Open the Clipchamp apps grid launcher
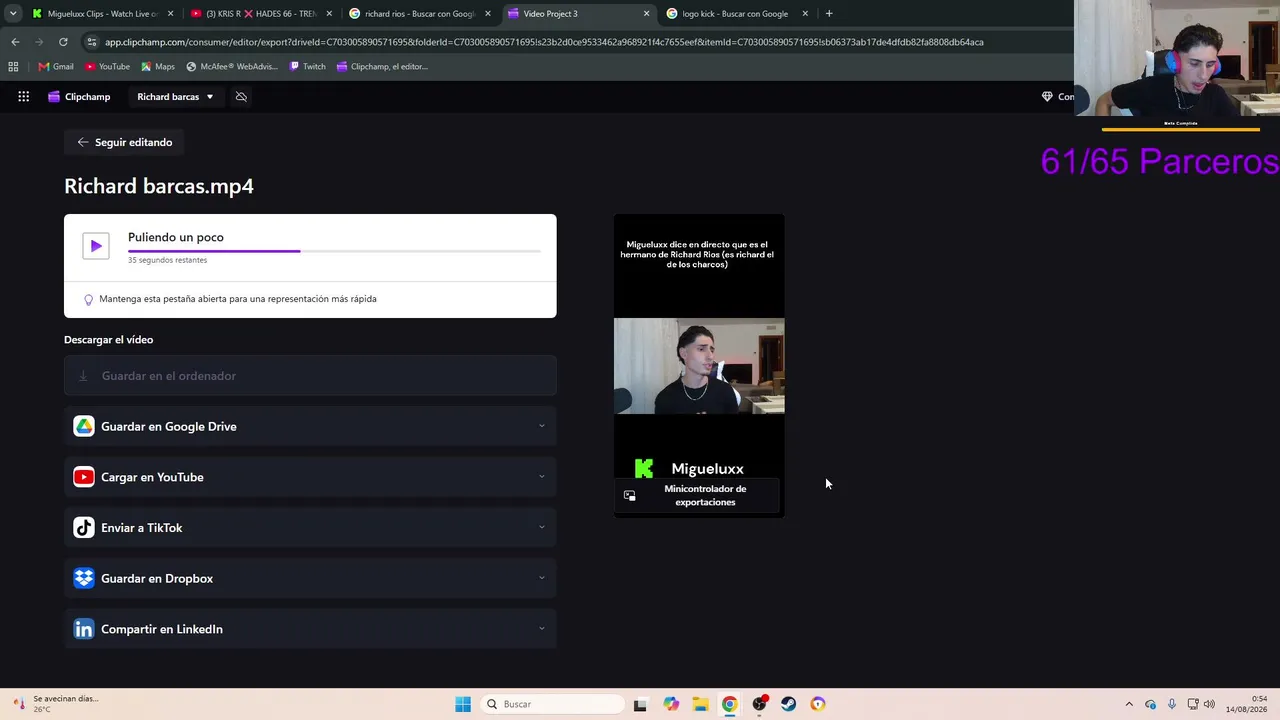 [x=23, y=97]
